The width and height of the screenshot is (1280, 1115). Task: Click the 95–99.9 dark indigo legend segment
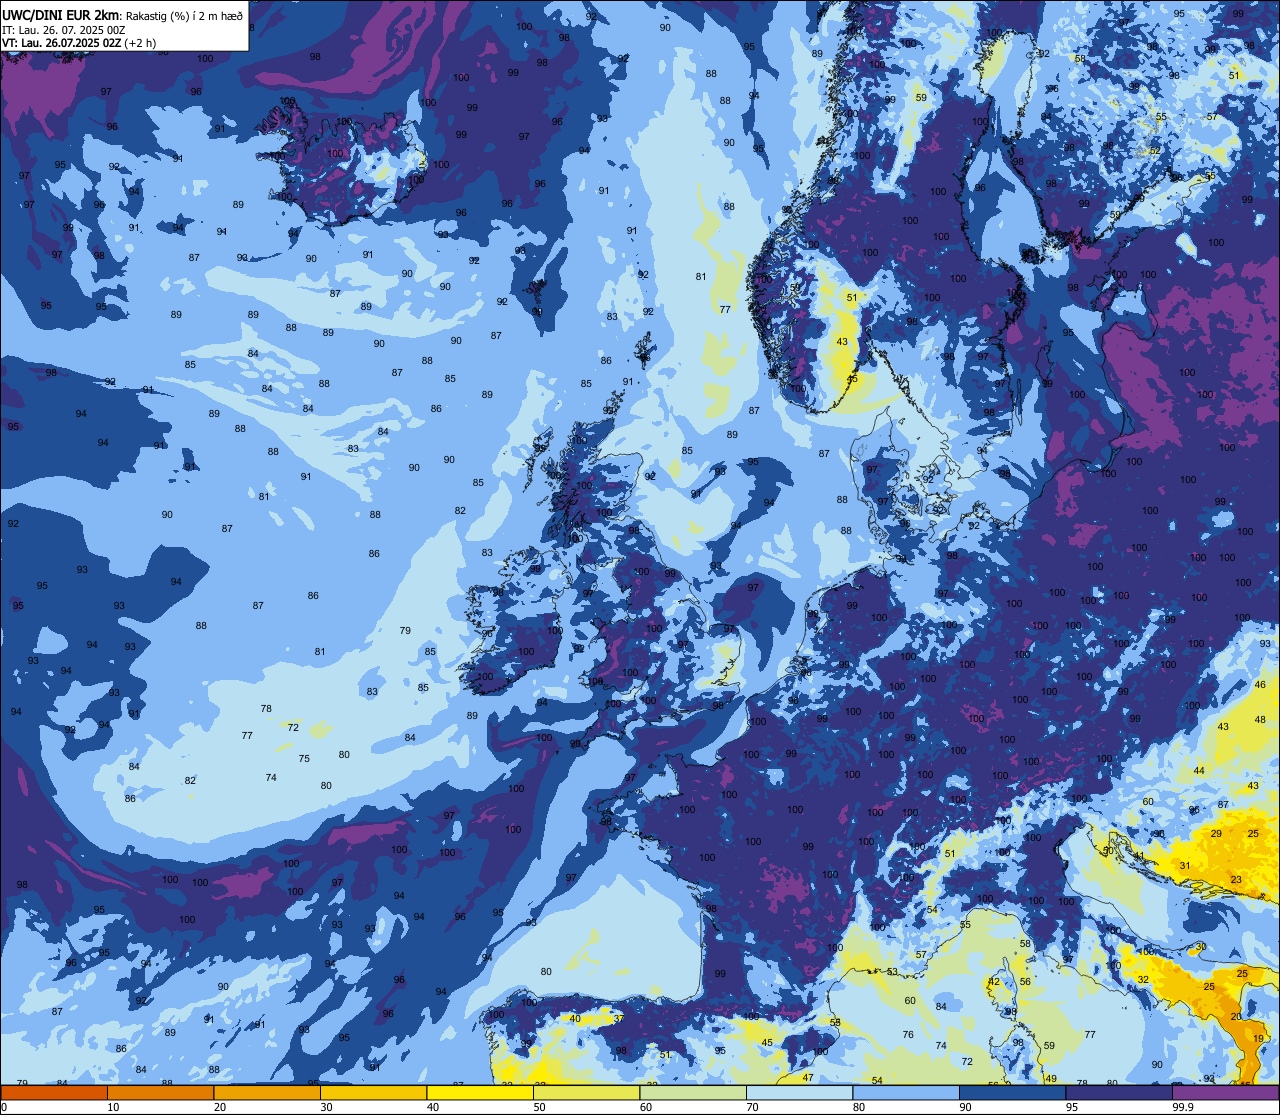click(x=1119, y=1092)
